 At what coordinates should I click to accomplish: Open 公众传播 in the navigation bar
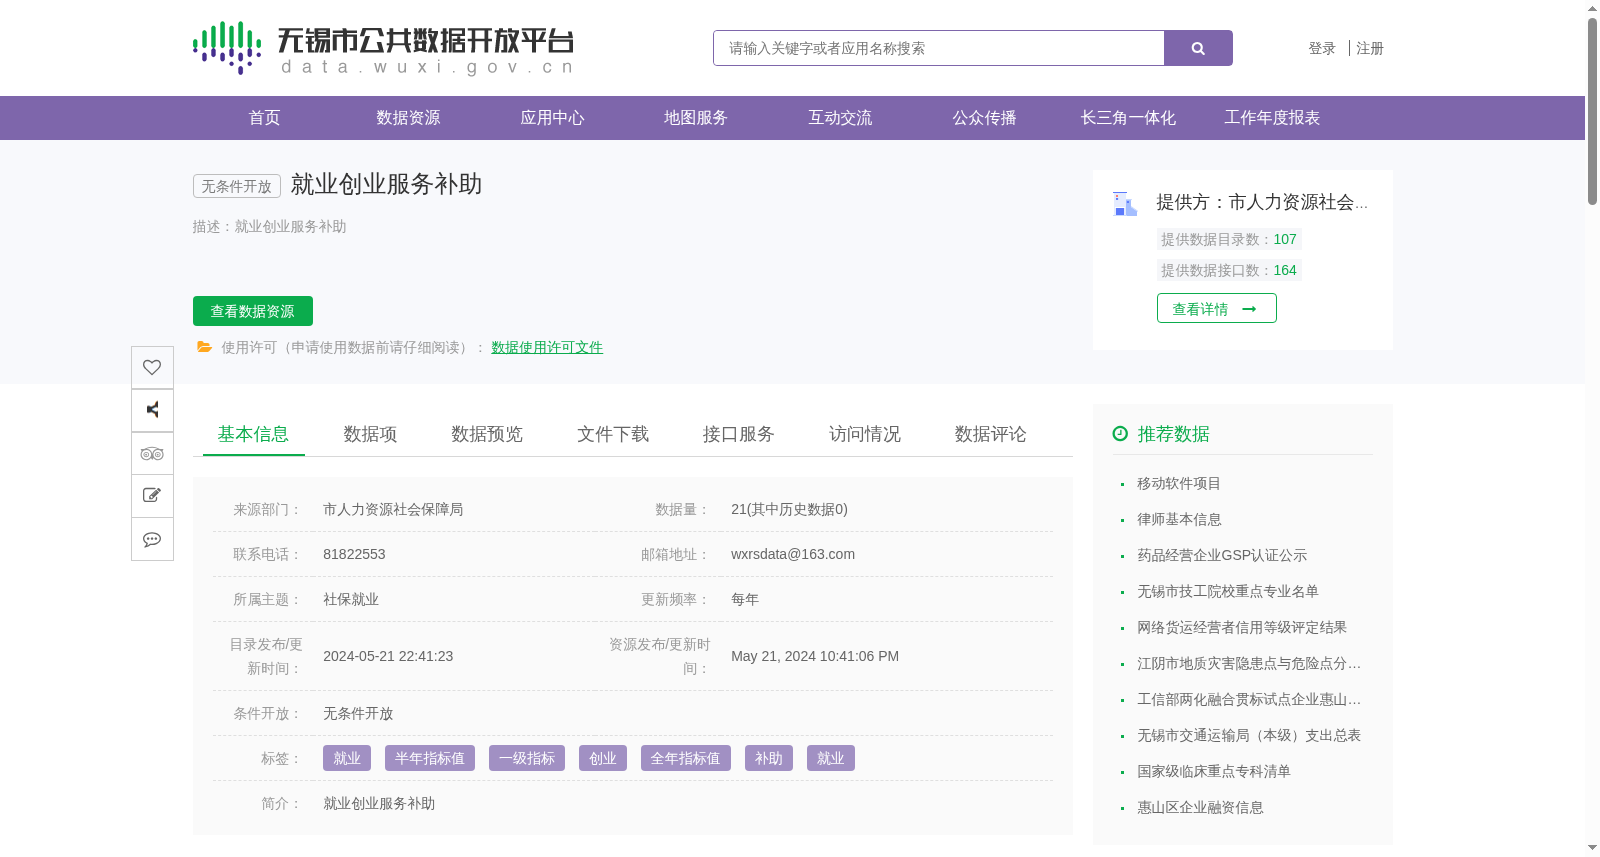[x=984, y=118]
